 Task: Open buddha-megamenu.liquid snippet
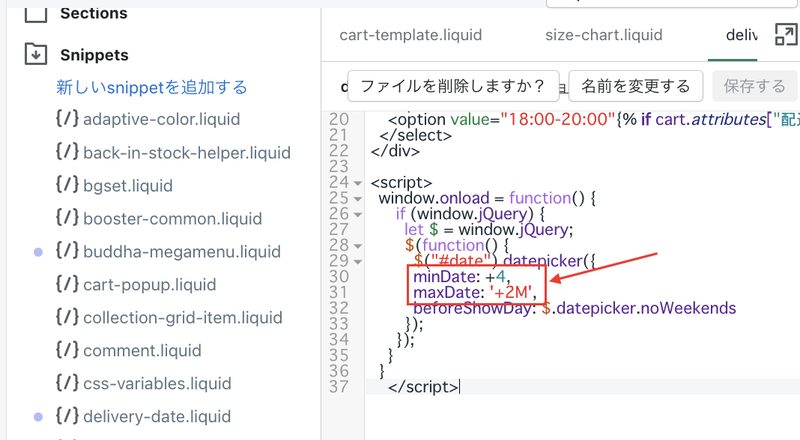(182, 251)
